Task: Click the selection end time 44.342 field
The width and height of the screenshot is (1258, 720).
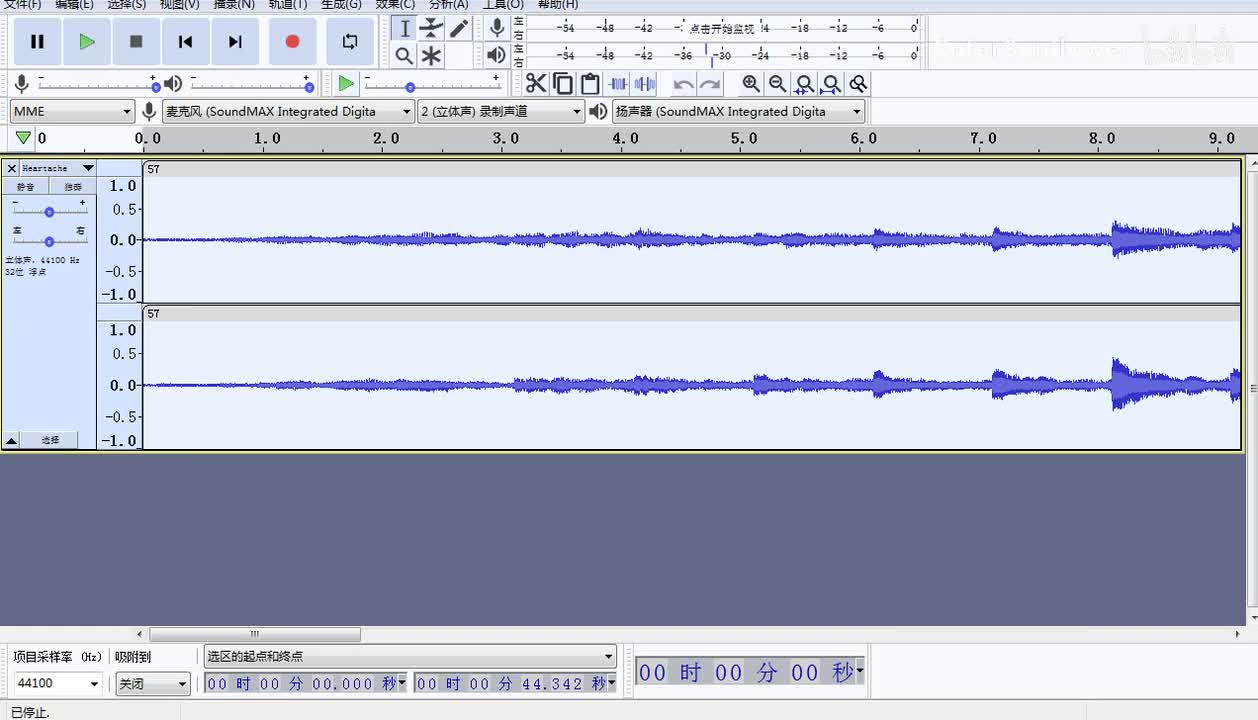Action: pos(515,684)
